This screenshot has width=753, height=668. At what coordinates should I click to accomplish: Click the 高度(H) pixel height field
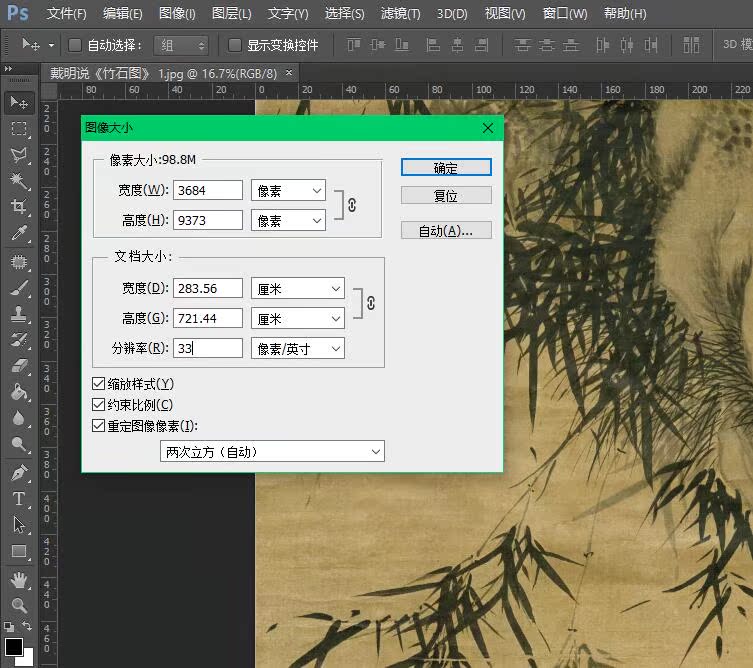(208, 220)
